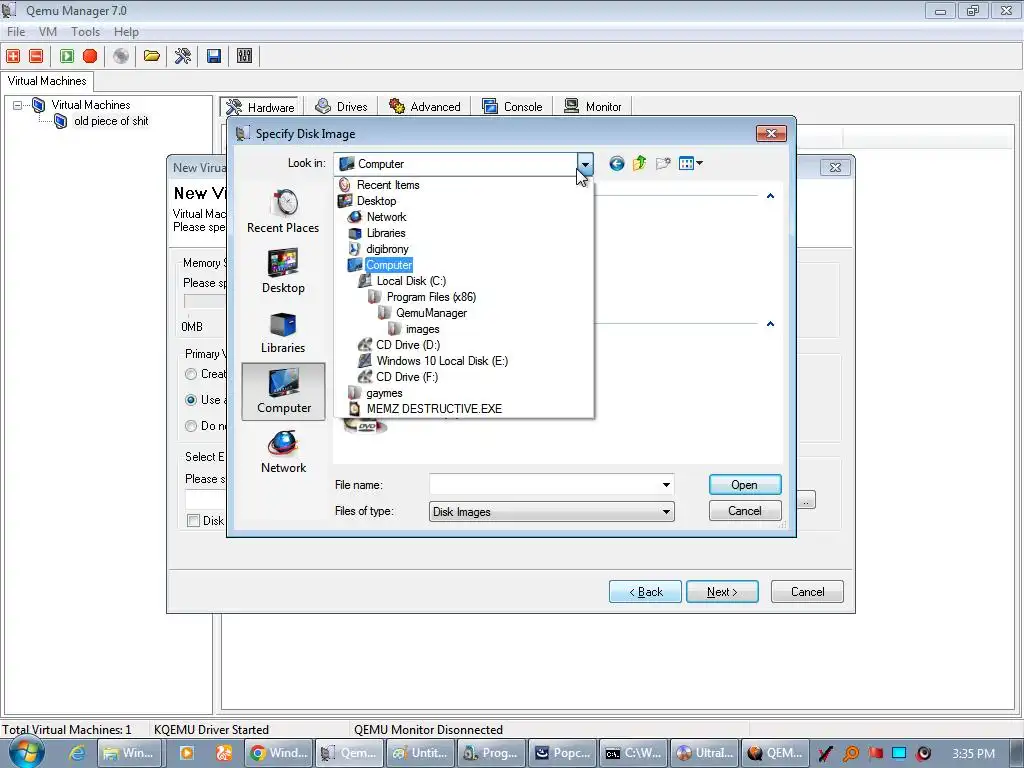This screenshot has height=768, width=1024.
Task: Click the Next button in wizard
Action: pyautogui.click(x=722, y=592)
